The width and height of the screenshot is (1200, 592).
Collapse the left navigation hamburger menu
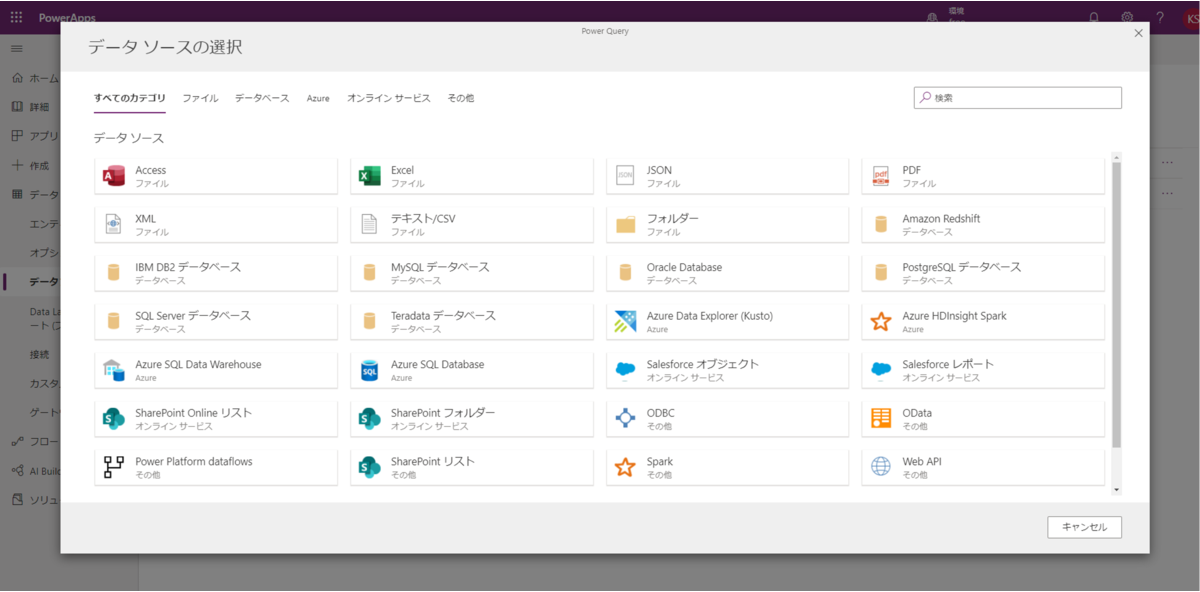16,48
